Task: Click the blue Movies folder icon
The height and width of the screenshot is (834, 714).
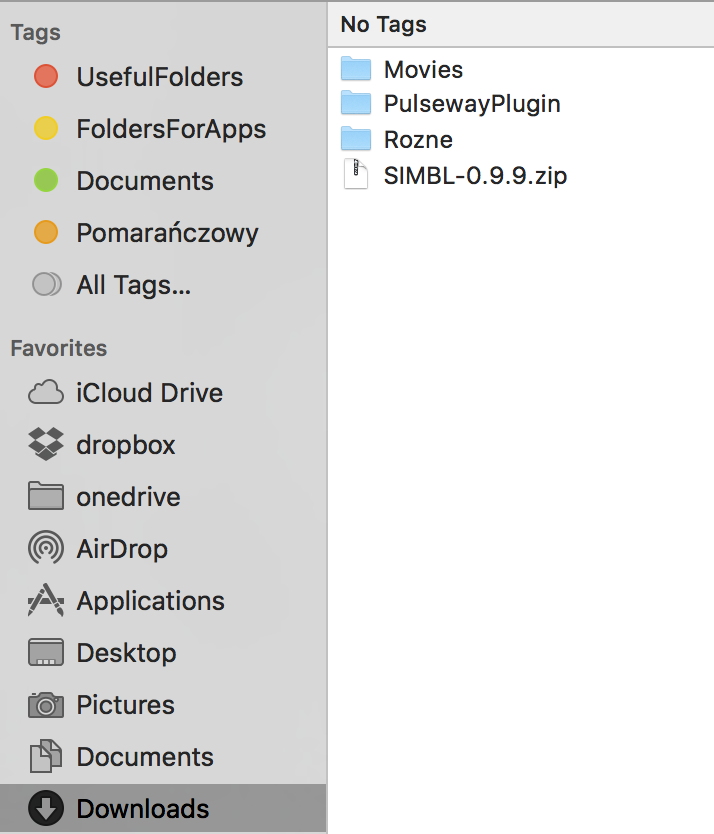Action: [356, 69]
